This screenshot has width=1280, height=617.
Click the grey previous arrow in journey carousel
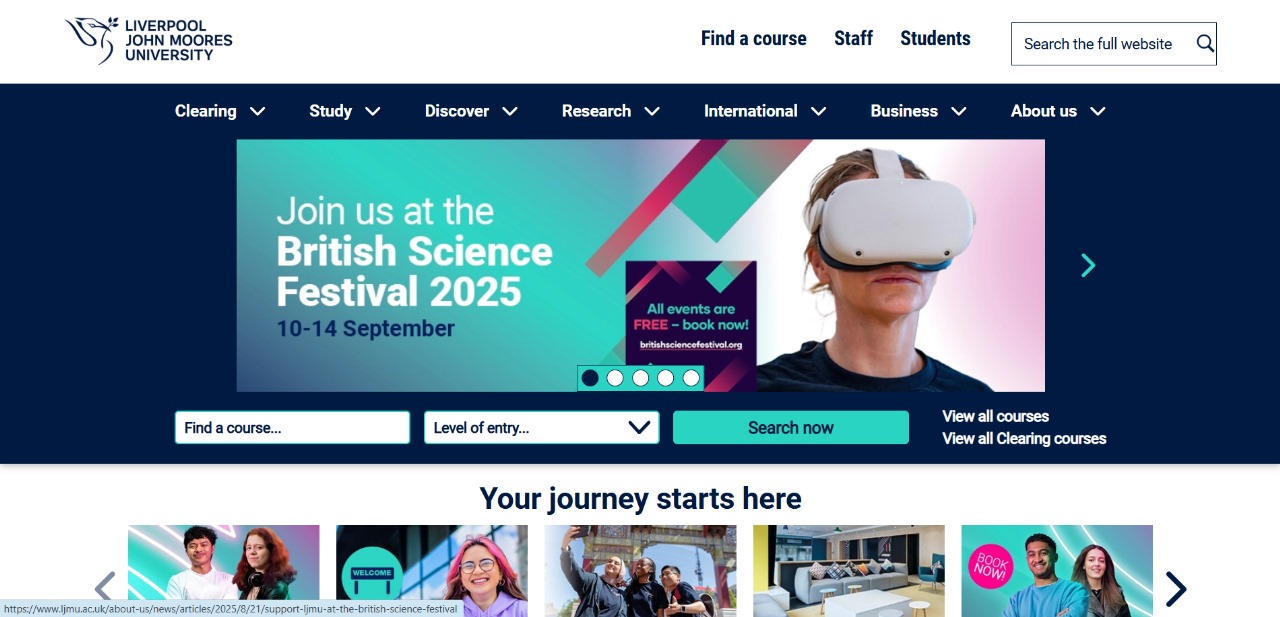(105, 587)
